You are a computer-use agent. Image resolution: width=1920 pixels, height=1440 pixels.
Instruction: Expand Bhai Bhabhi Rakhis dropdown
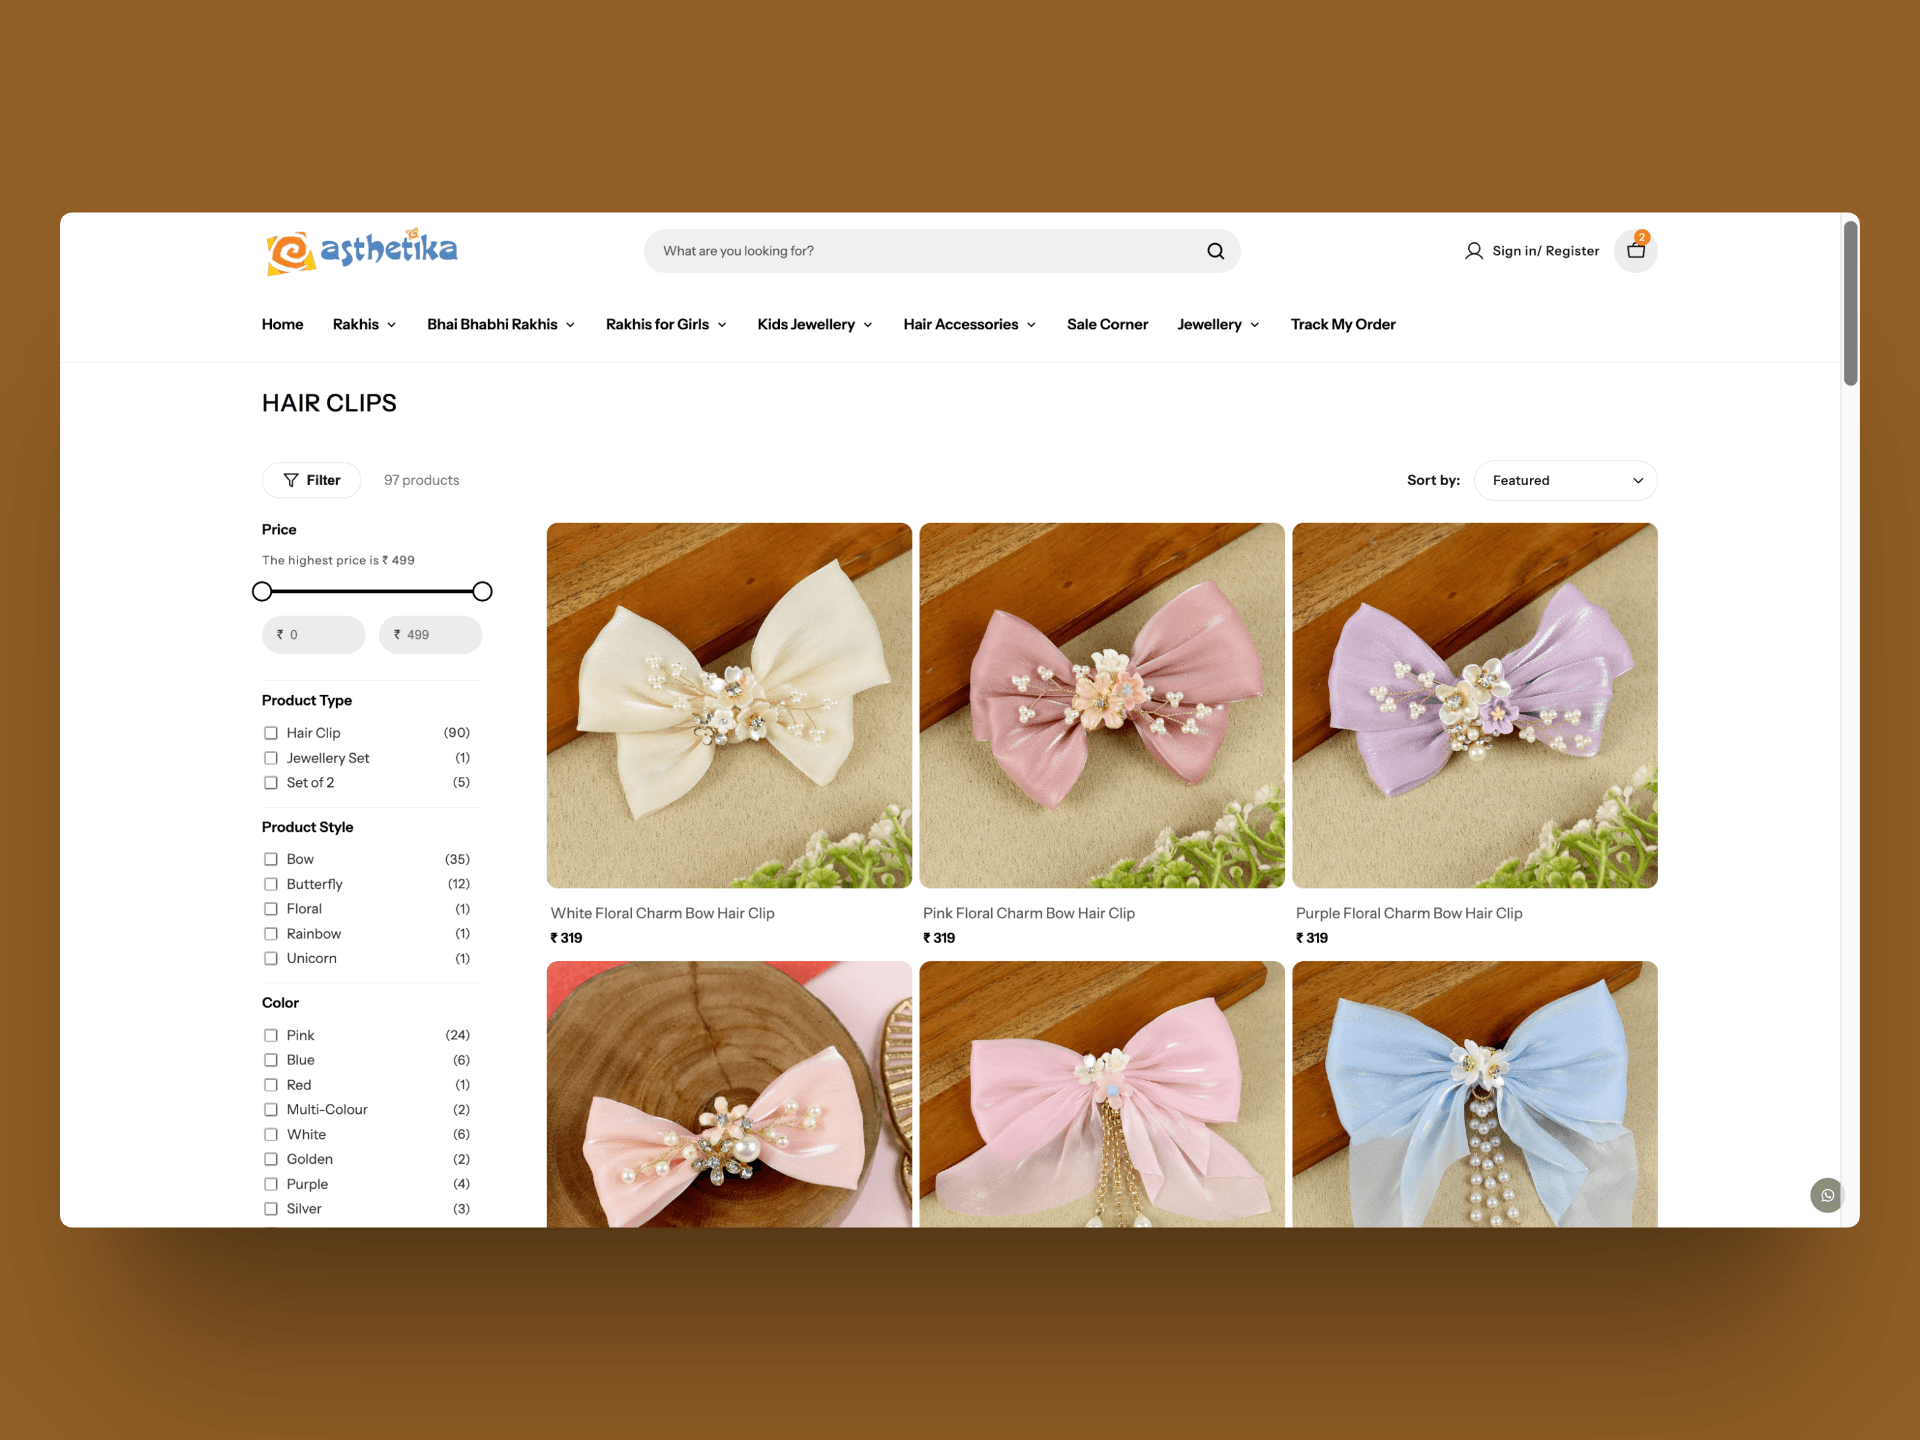click(501, 324)
